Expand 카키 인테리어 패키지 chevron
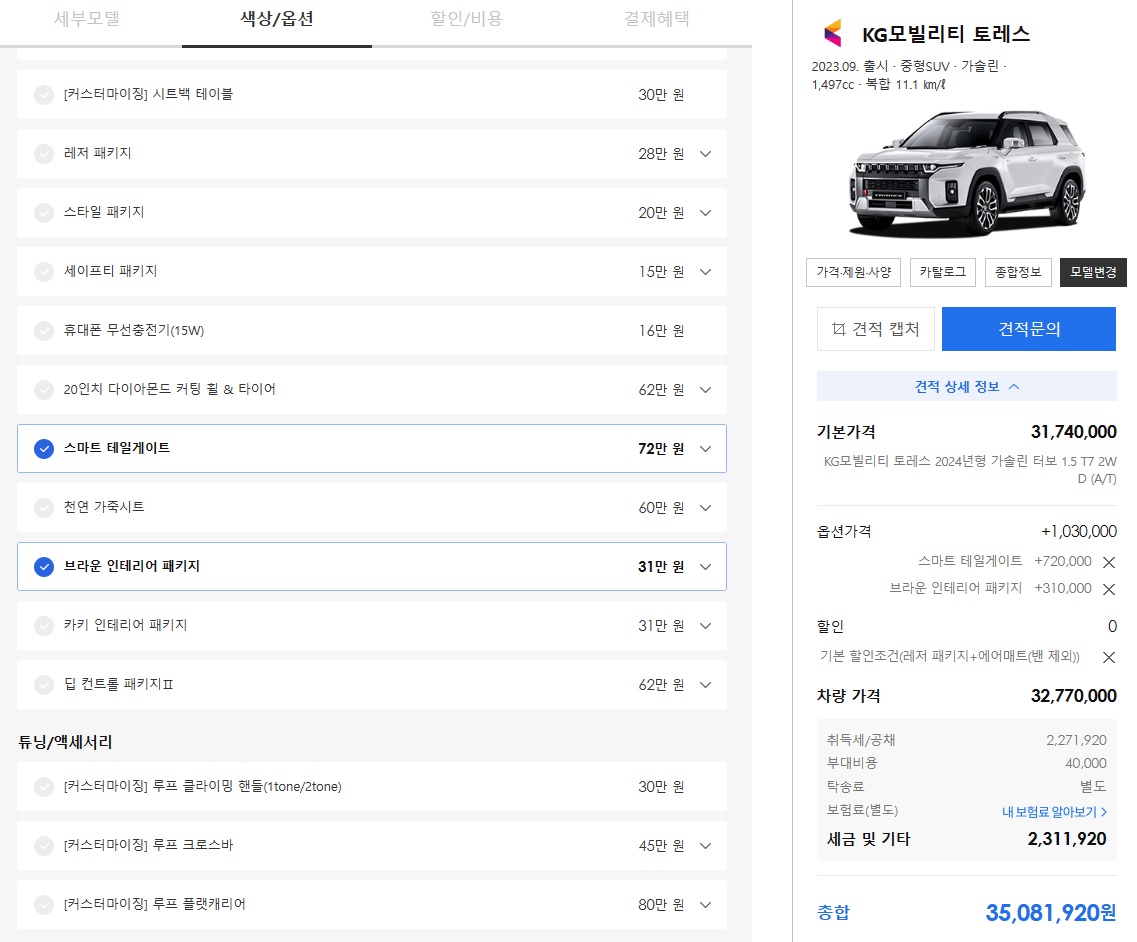This screenshot has width=1137, height=942. tap(706, 625)
